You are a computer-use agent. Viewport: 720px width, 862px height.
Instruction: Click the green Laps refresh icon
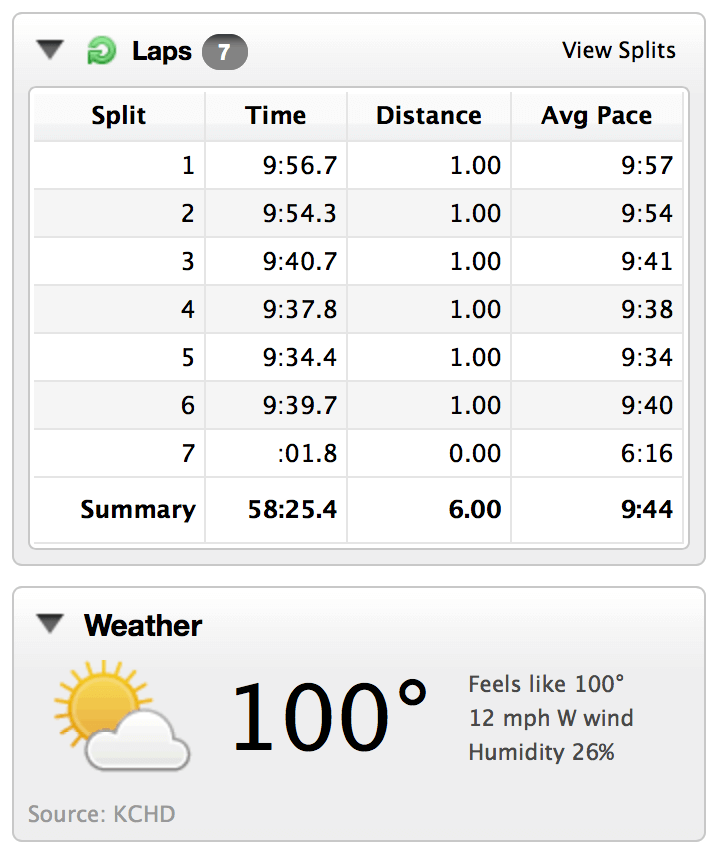(102, 51)
